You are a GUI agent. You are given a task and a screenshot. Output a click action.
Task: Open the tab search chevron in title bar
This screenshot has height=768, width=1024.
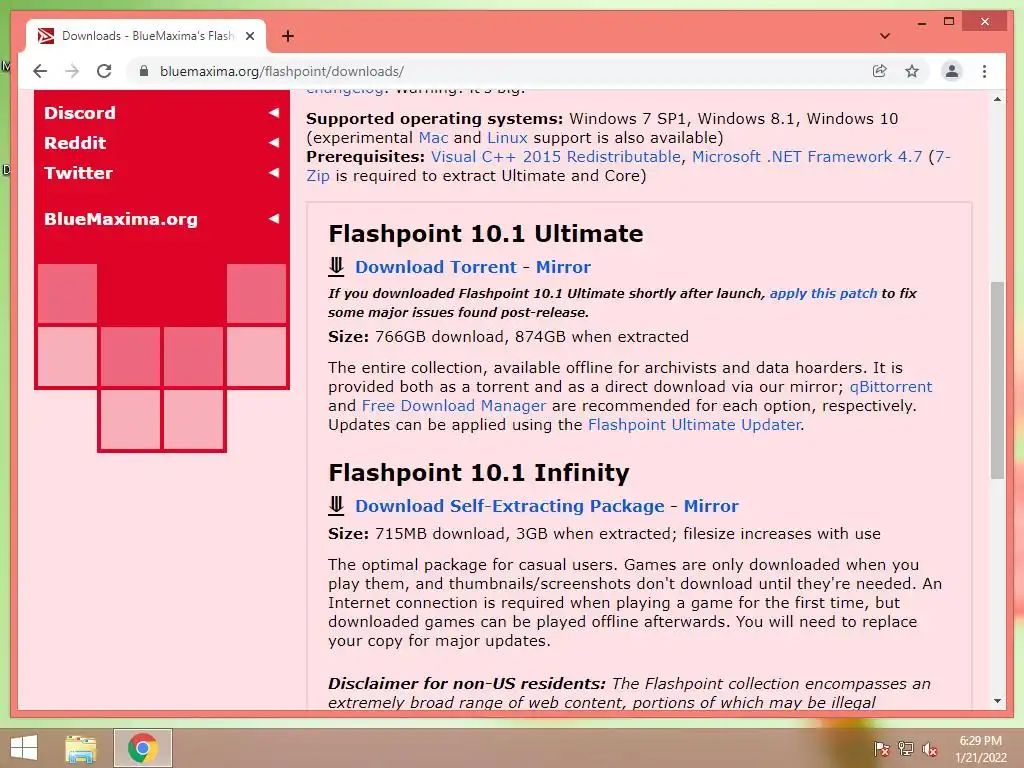click(x=885, y=36)
